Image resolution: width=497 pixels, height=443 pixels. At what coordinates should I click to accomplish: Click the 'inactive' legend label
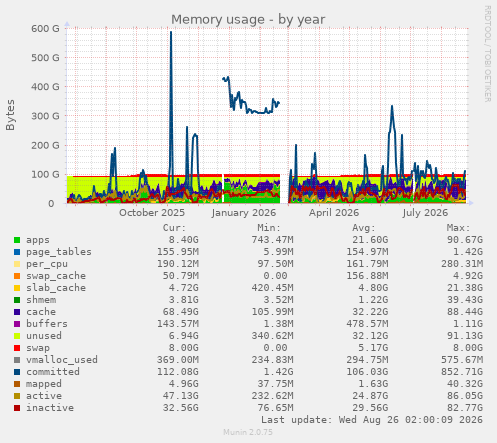point(50,408)
